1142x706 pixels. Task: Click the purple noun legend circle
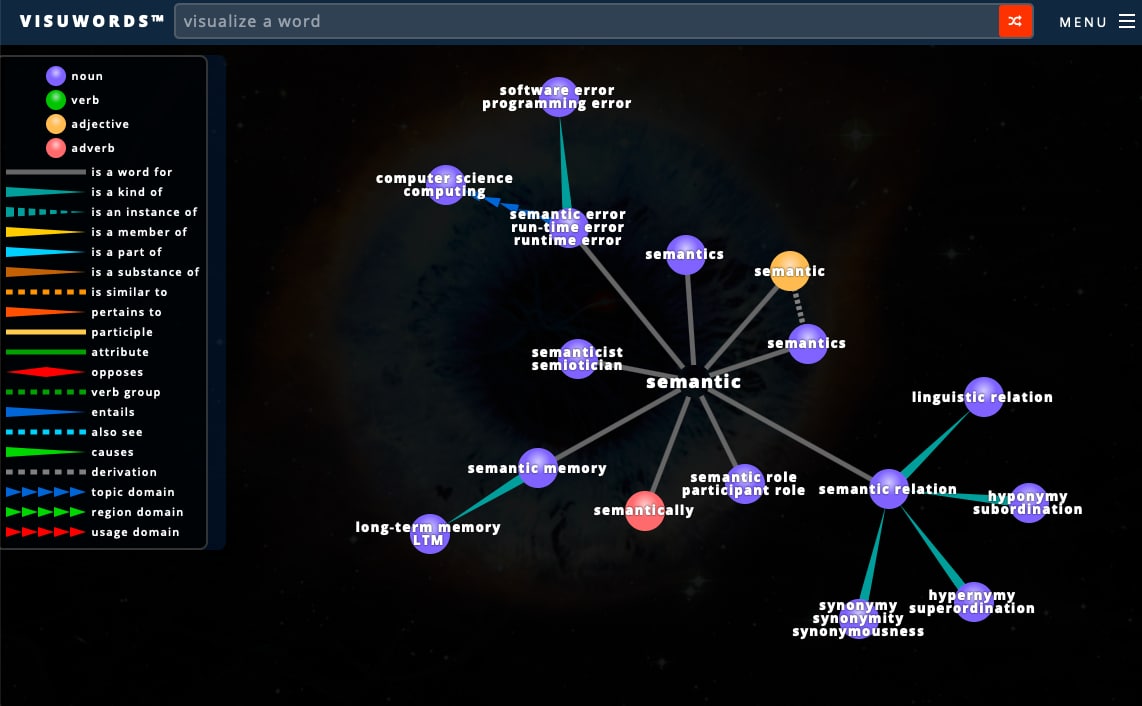(56, 76)
